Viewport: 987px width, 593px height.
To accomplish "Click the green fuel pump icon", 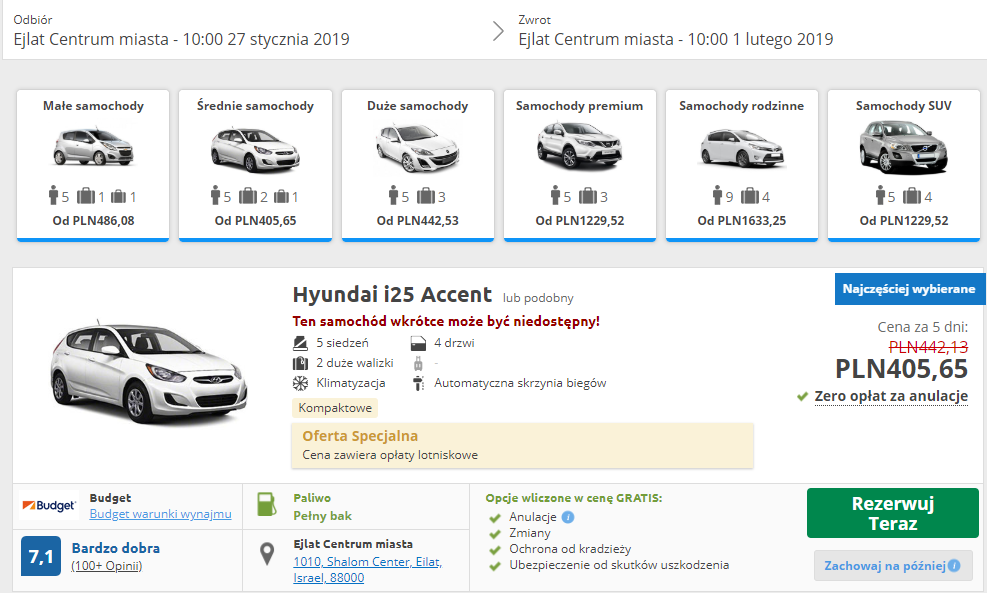I will (267, 504).
